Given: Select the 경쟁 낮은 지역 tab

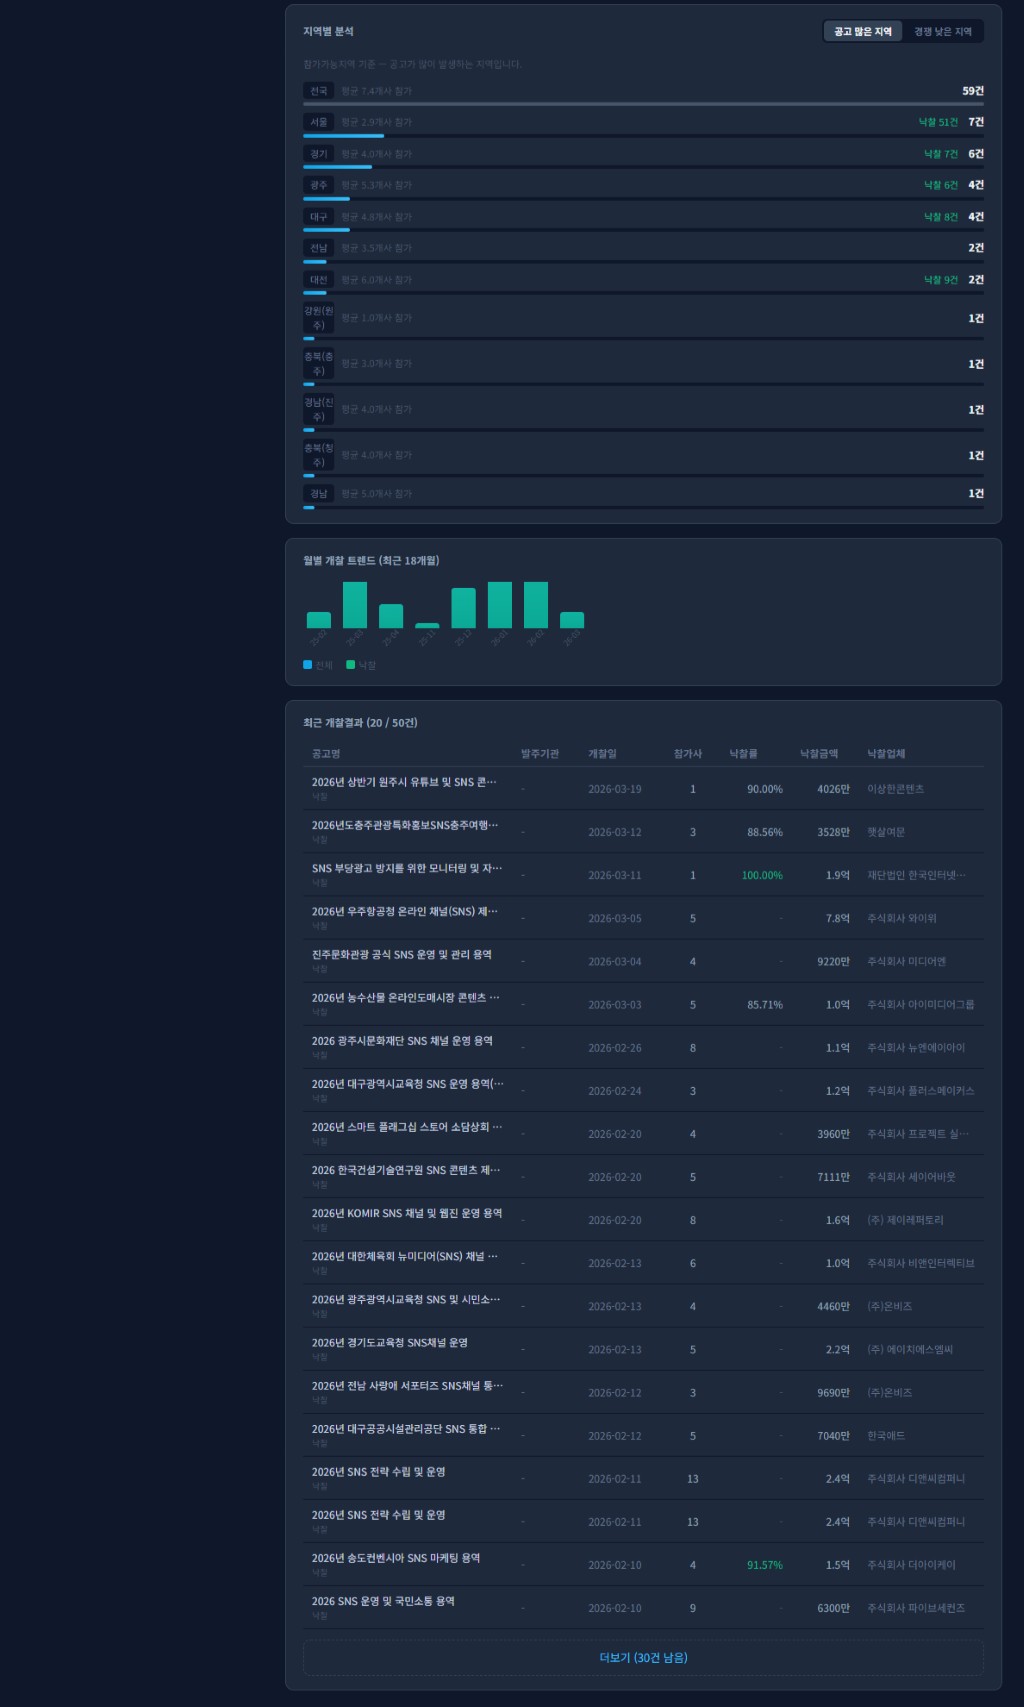Looking at the screenshot, I should [x=942, y=32].
